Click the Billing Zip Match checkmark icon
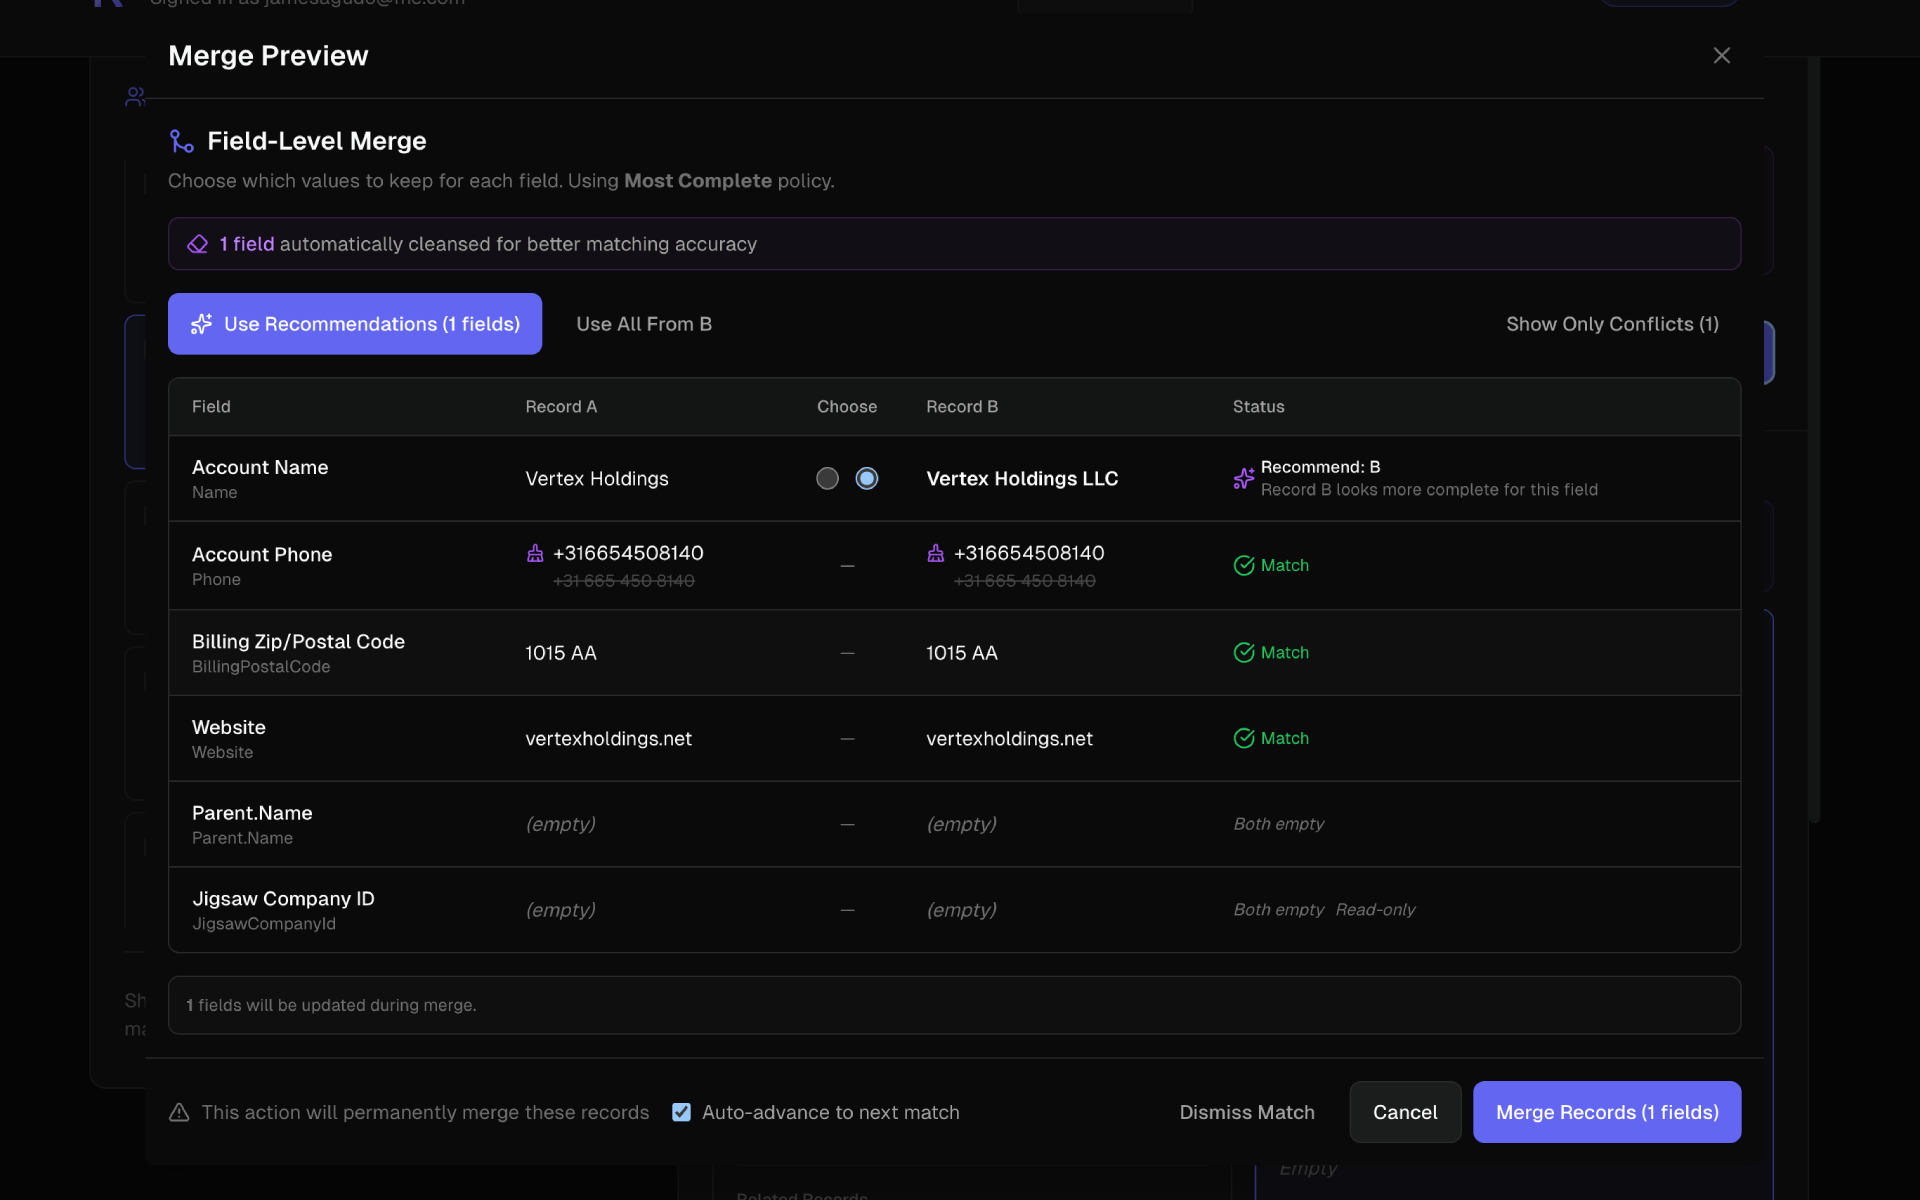The width and height of the screenshot is (1920, 1200). coord(1243,652)
